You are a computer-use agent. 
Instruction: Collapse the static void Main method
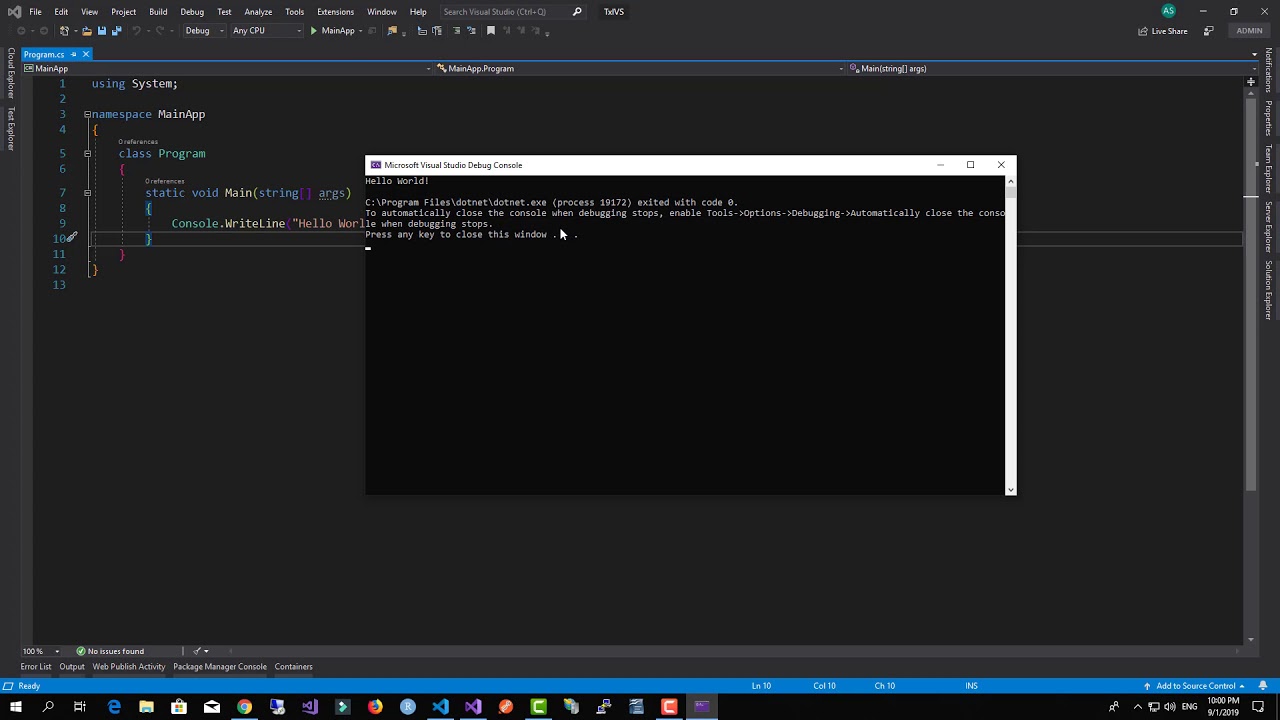pyautogui.click(x=87, y=192)
